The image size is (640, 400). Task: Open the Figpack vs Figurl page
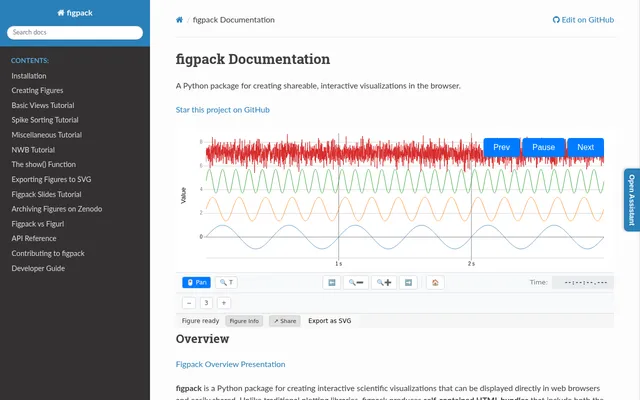coord(38,224)
